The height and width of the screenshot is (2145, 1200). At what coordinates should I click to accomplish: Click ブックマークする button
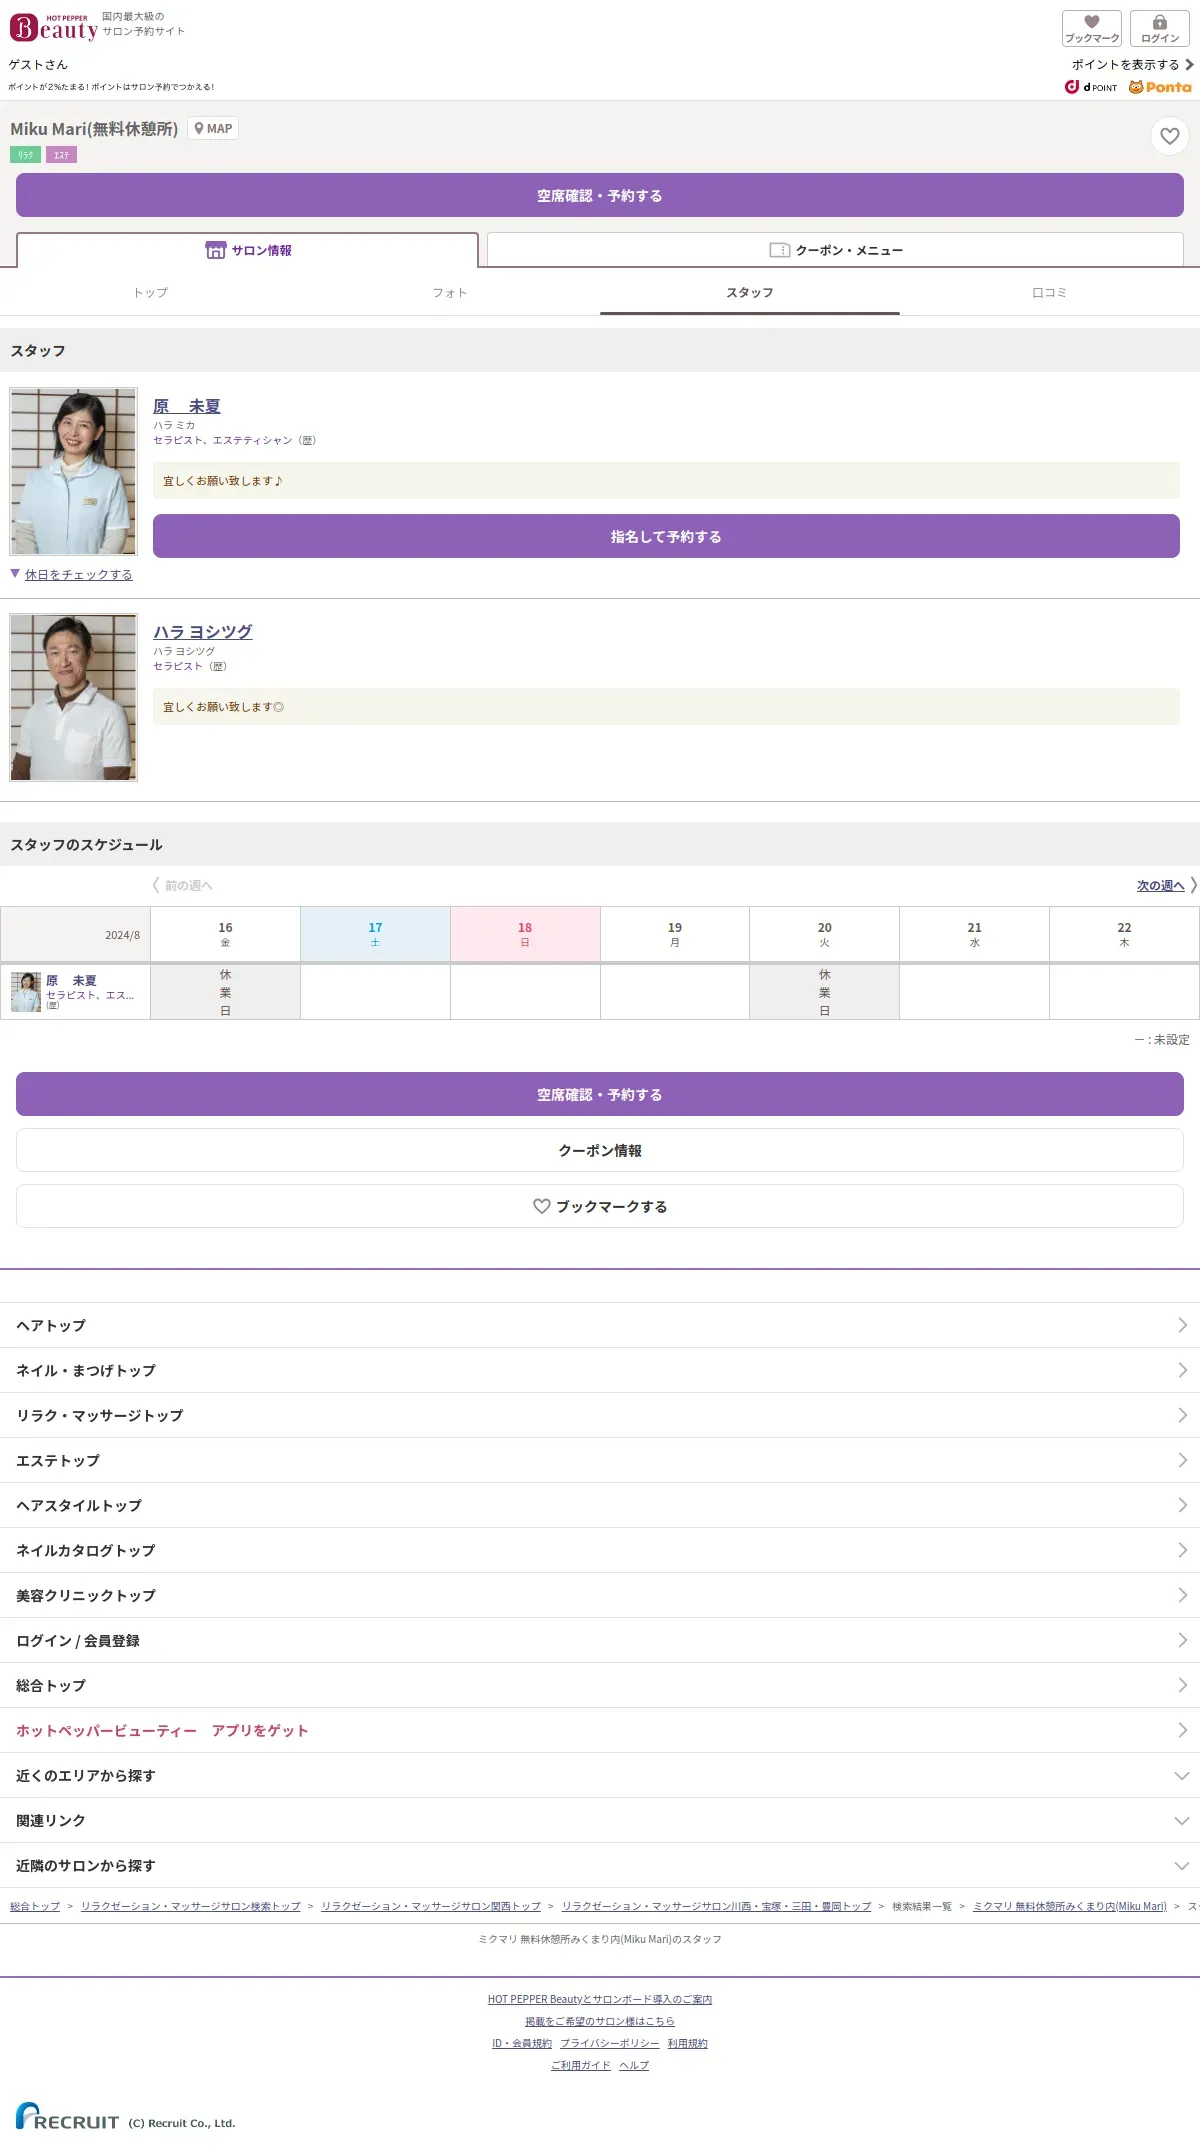point(600,1206)
